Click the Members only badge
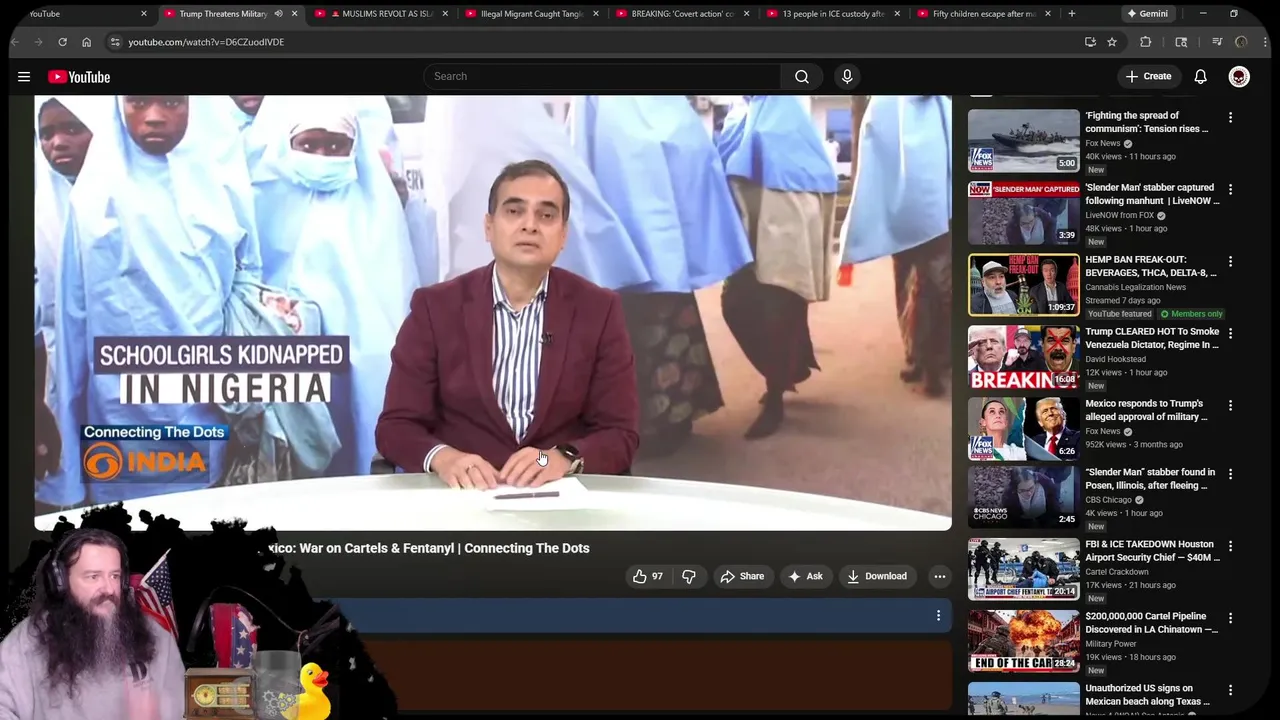Viewport: 1280px width, 720px height. point(1191,314)
